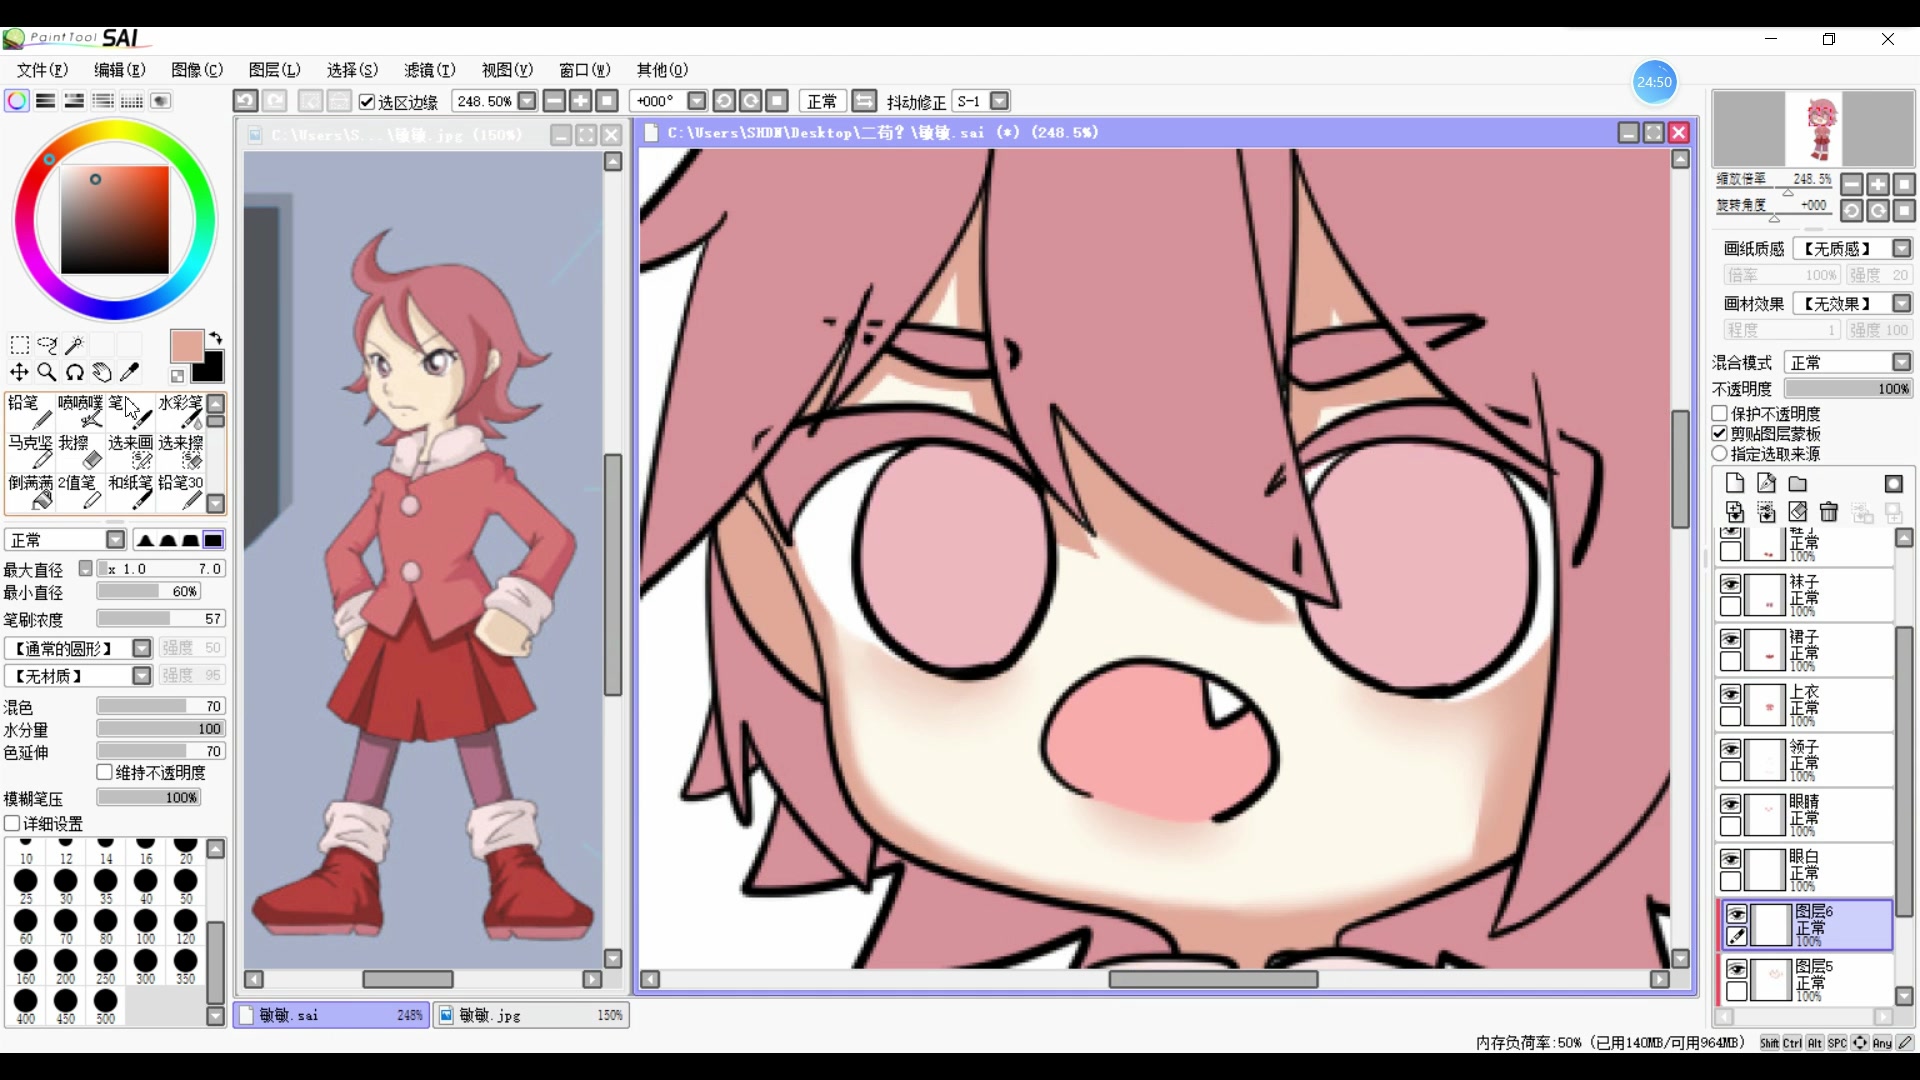
Task: Adjust the 笔刷浓度 density slider
Action: tap(160, 619)
